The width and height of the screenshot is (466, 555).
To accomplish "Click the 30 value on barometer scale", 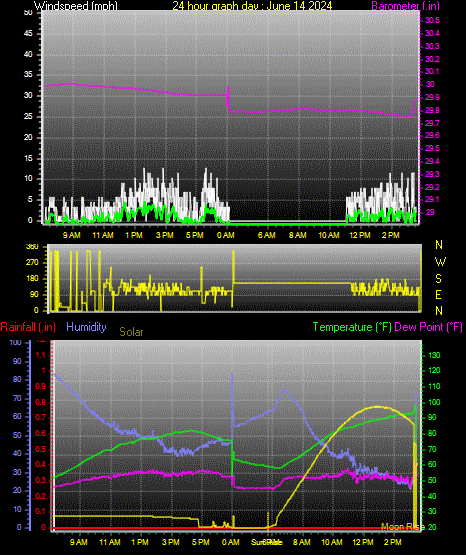I will [430, 84].
